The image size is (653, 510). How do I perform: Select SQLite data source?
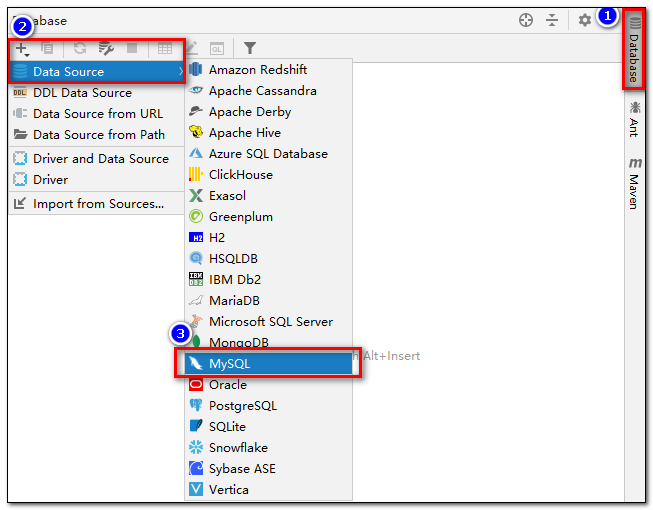point(269,427)
